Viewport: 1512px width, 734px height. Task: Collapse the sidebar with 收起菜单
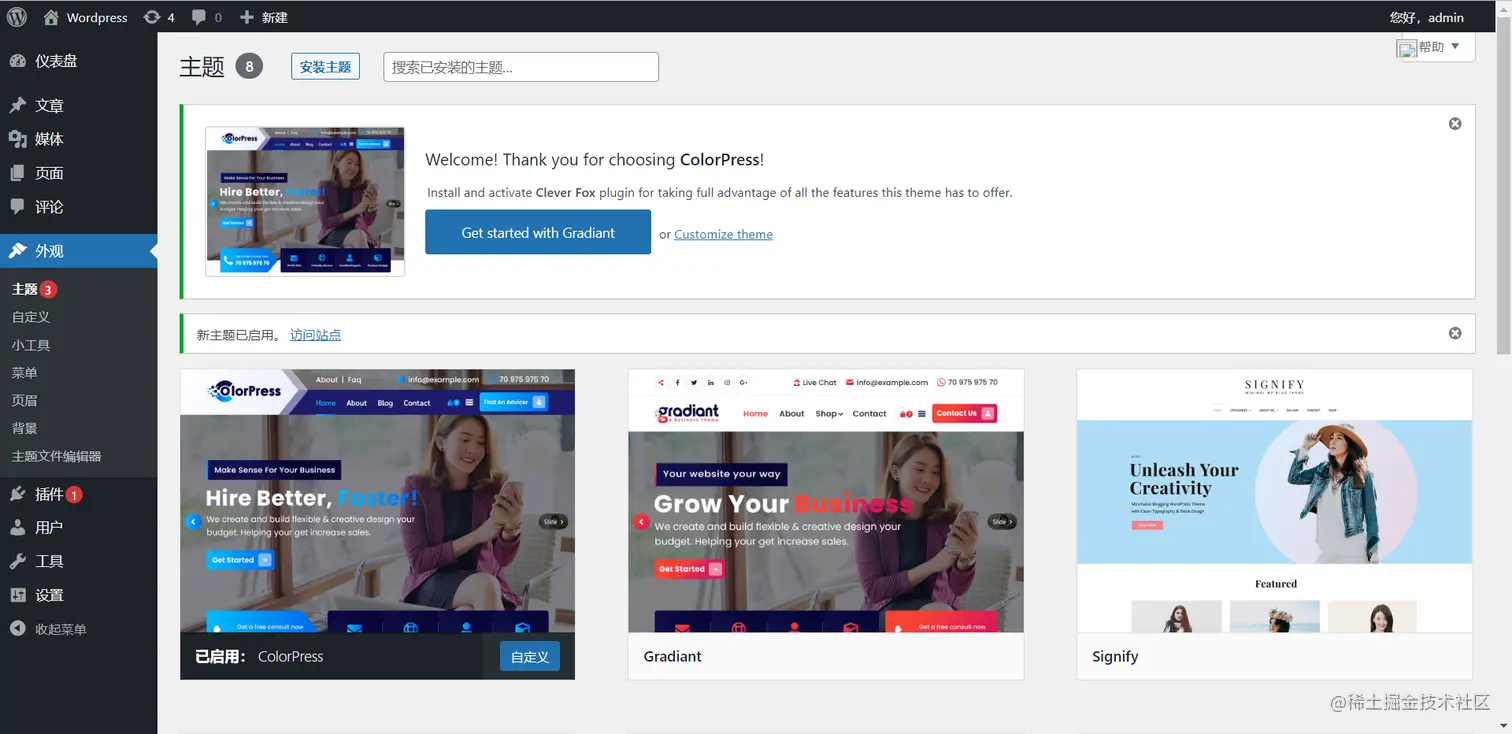(x=78, y=629)
